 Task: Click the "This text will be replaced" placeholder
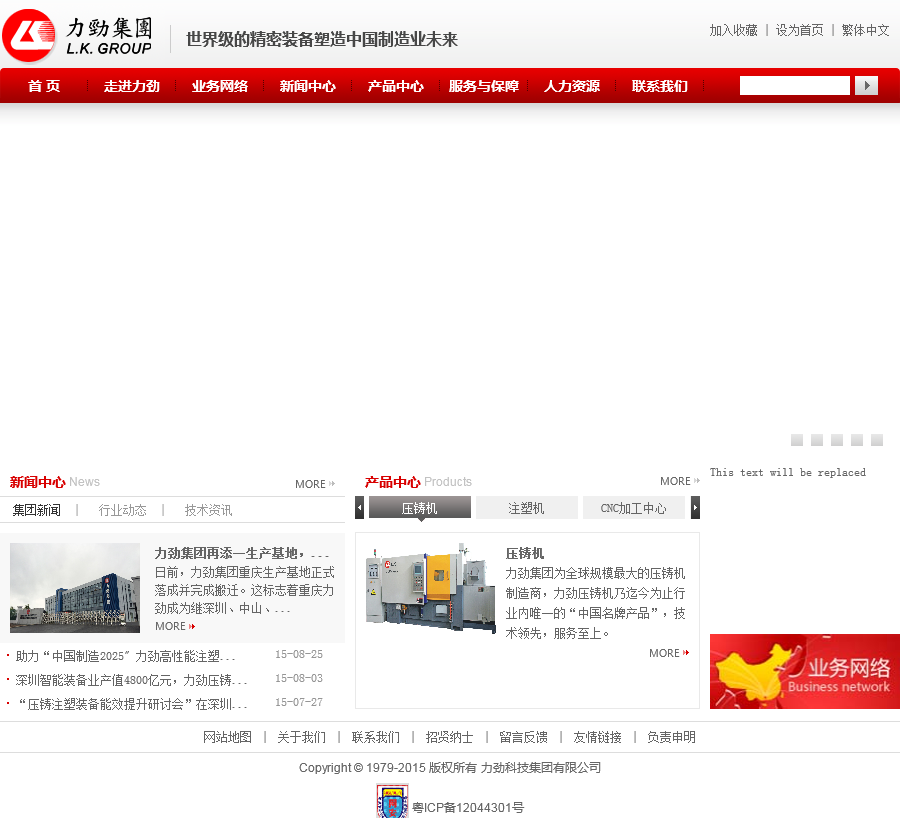tap(788, 472)
